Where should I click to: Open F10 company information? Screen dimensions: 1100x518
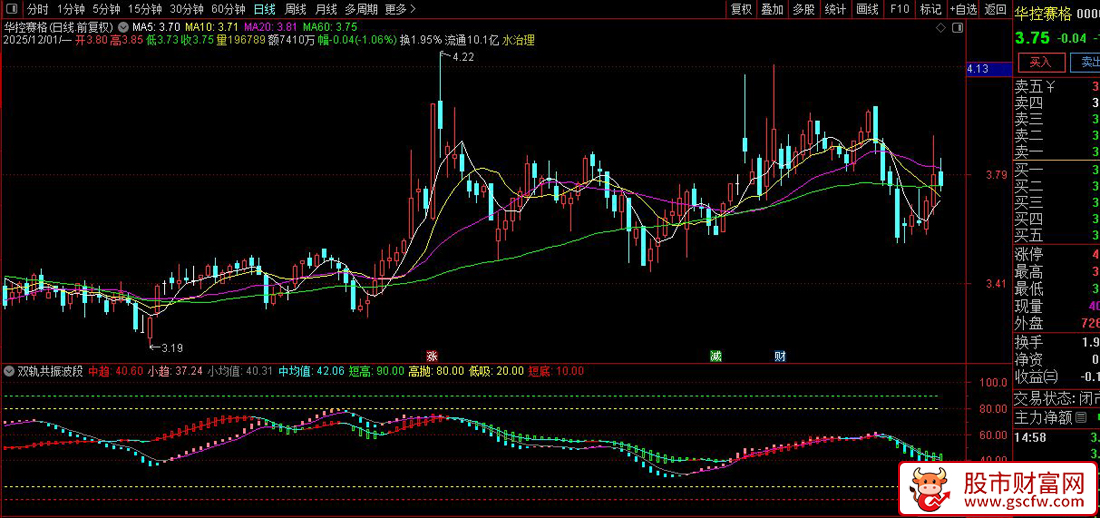tap(899, 9)
